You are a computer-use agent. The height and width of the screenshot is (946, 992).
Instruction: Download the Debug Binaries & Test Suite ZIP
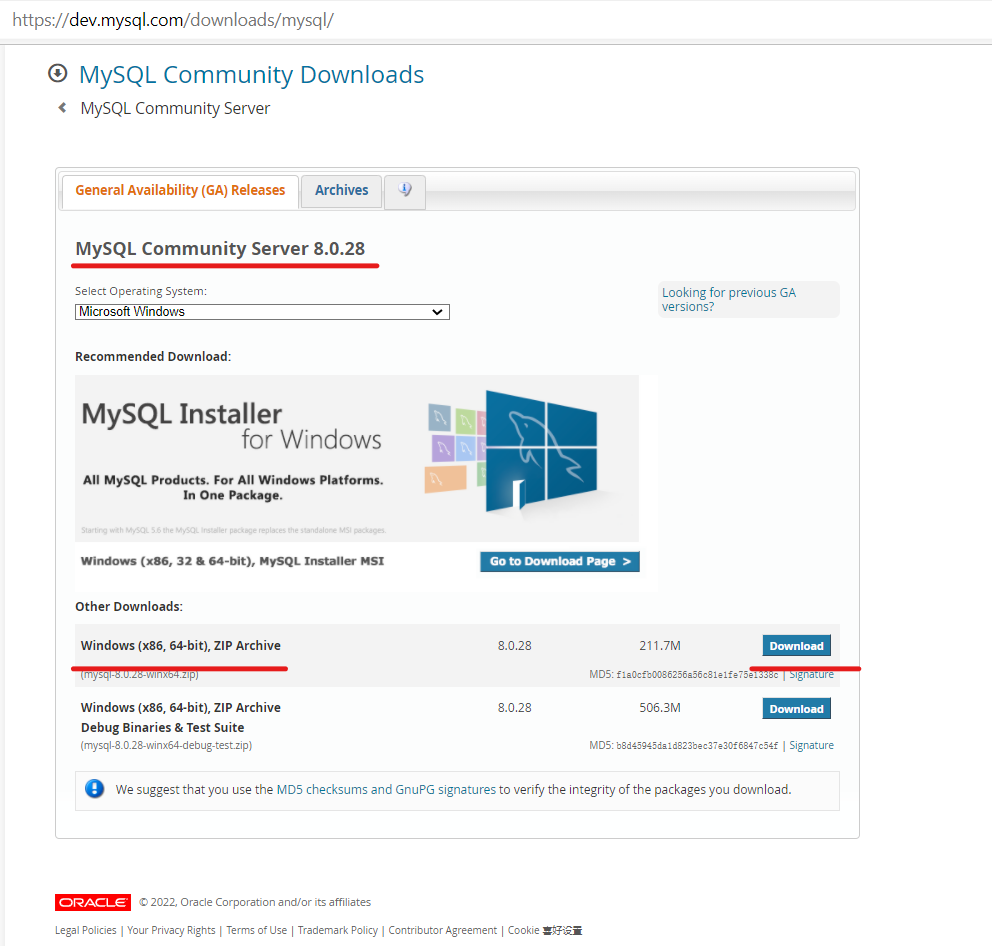797,709
